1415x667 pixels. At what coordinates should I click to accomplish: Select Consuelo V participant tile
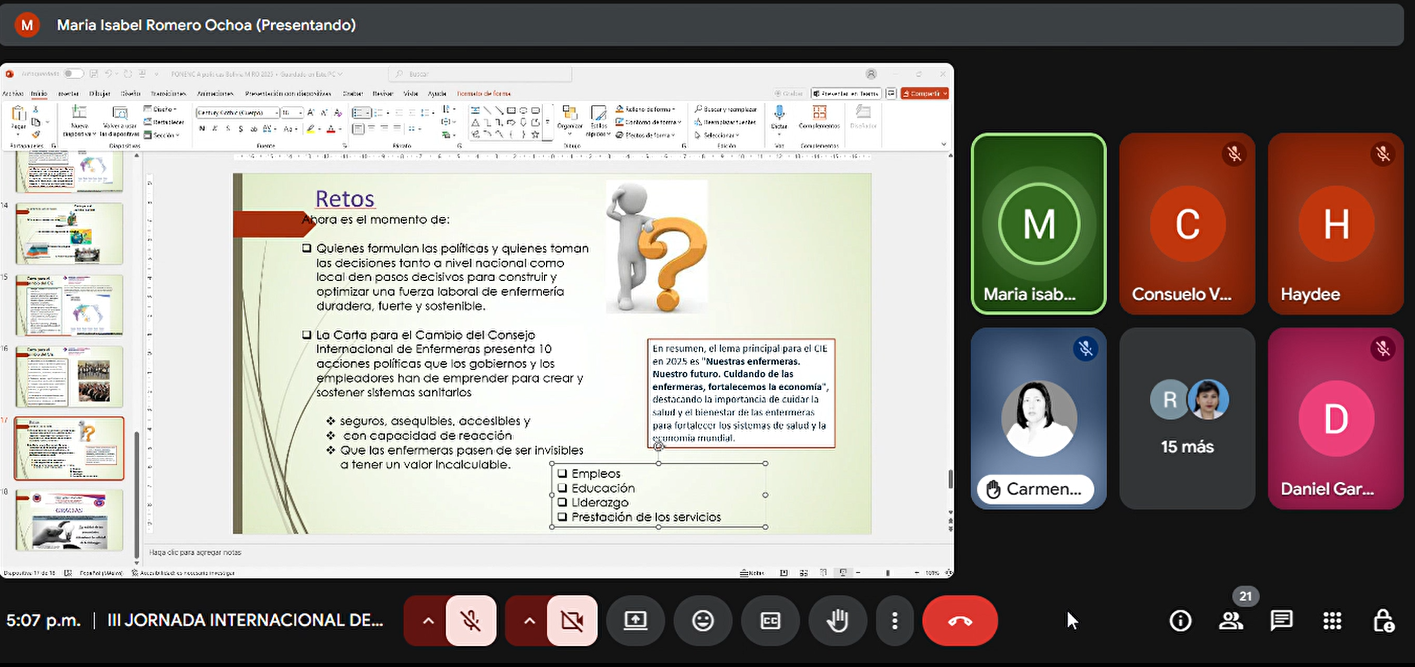1187,224
